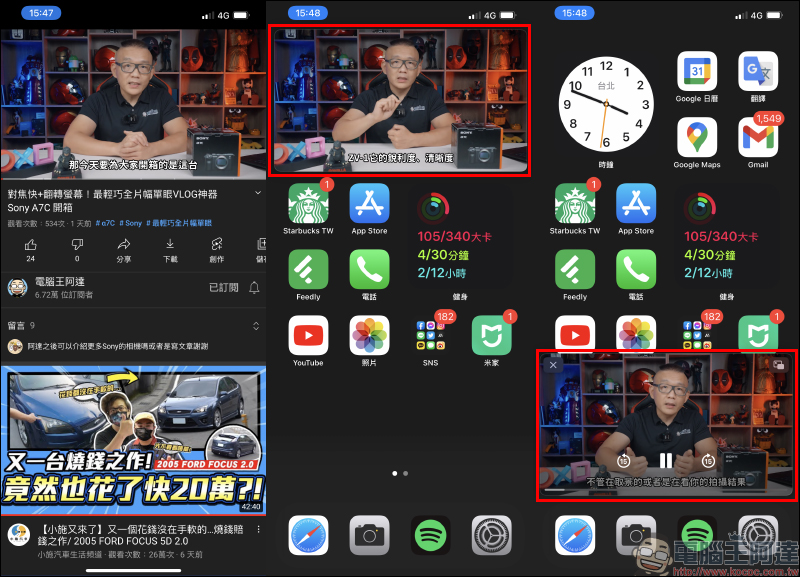Tap the YouTube video player on left screen
Image resolution: width=800 pixels, height=577 pixels.
[x=133, y=105]
